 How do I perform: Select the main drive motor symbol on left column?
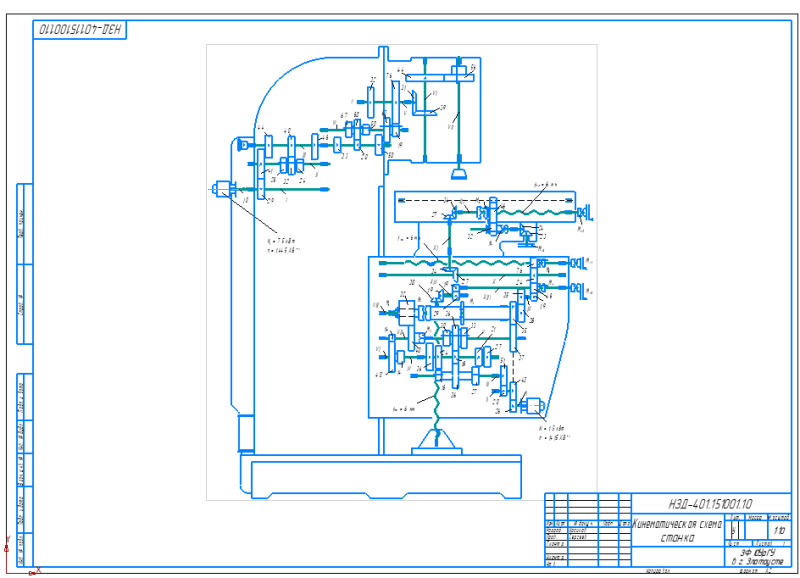click(x=223, y=189)
